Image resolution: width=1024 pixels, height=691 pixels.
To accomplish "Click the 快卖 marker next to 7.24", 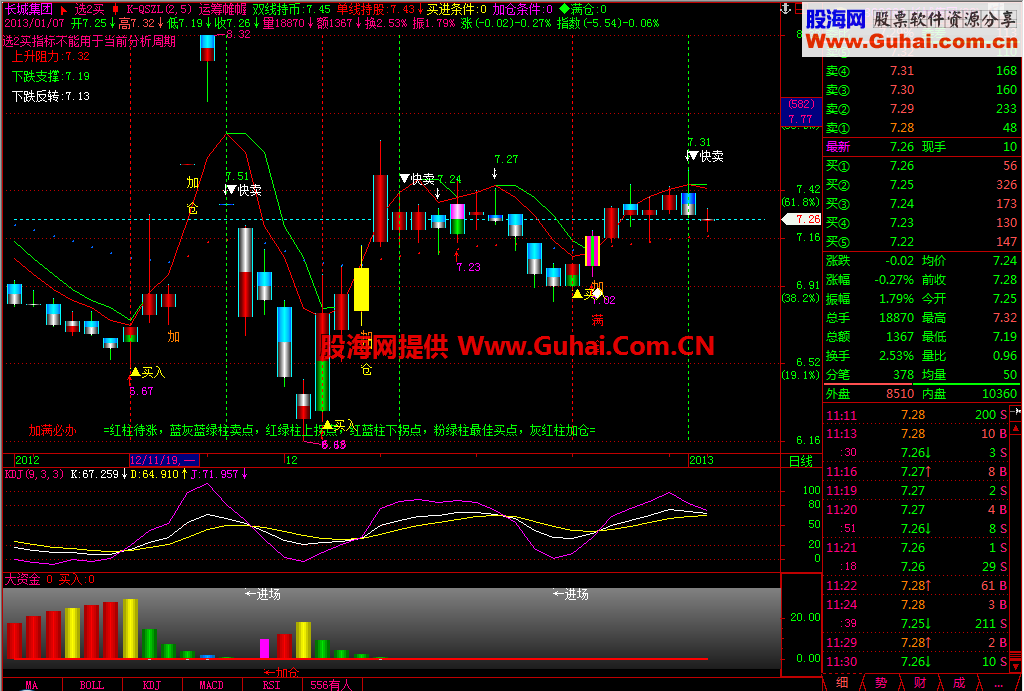I will point(417,178).
